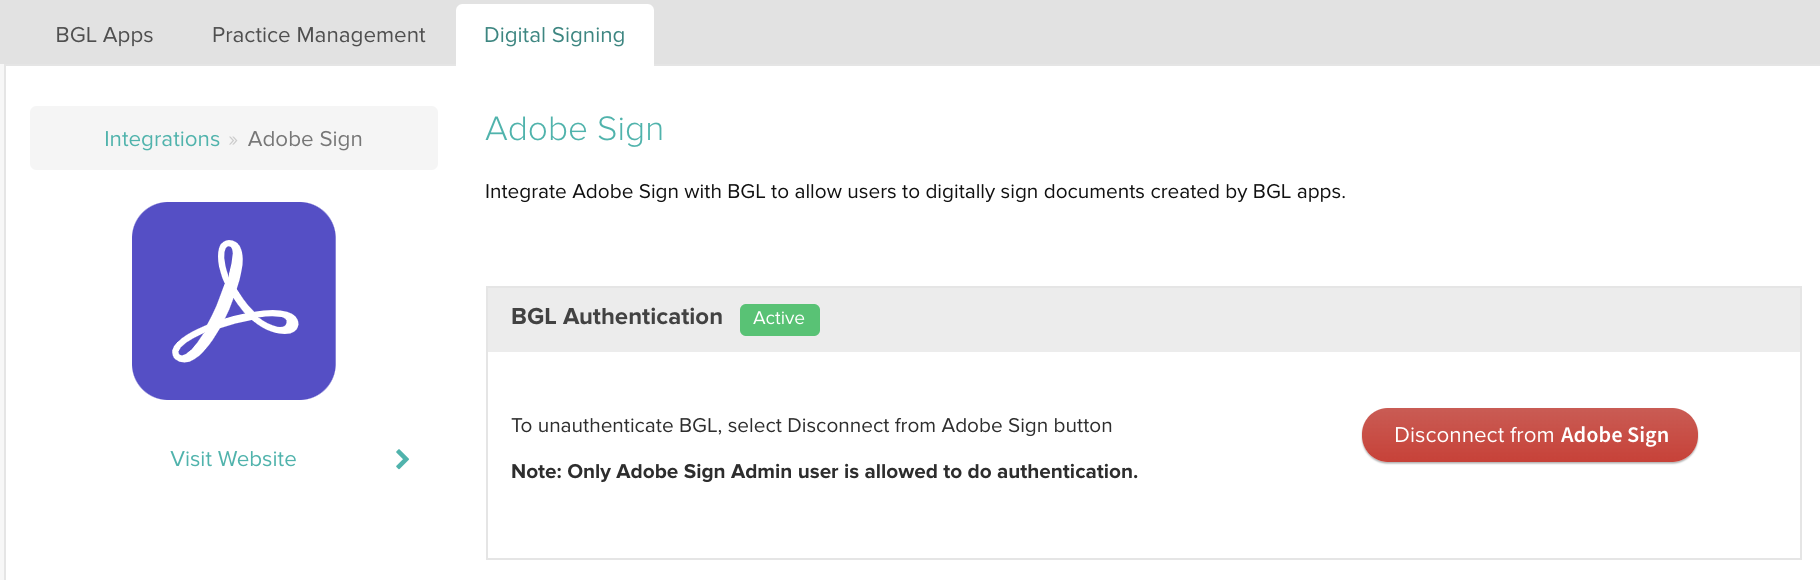Click the green Active status badge
The height and width of the screenshot is (580, 1820).
(x=779, y=319)
